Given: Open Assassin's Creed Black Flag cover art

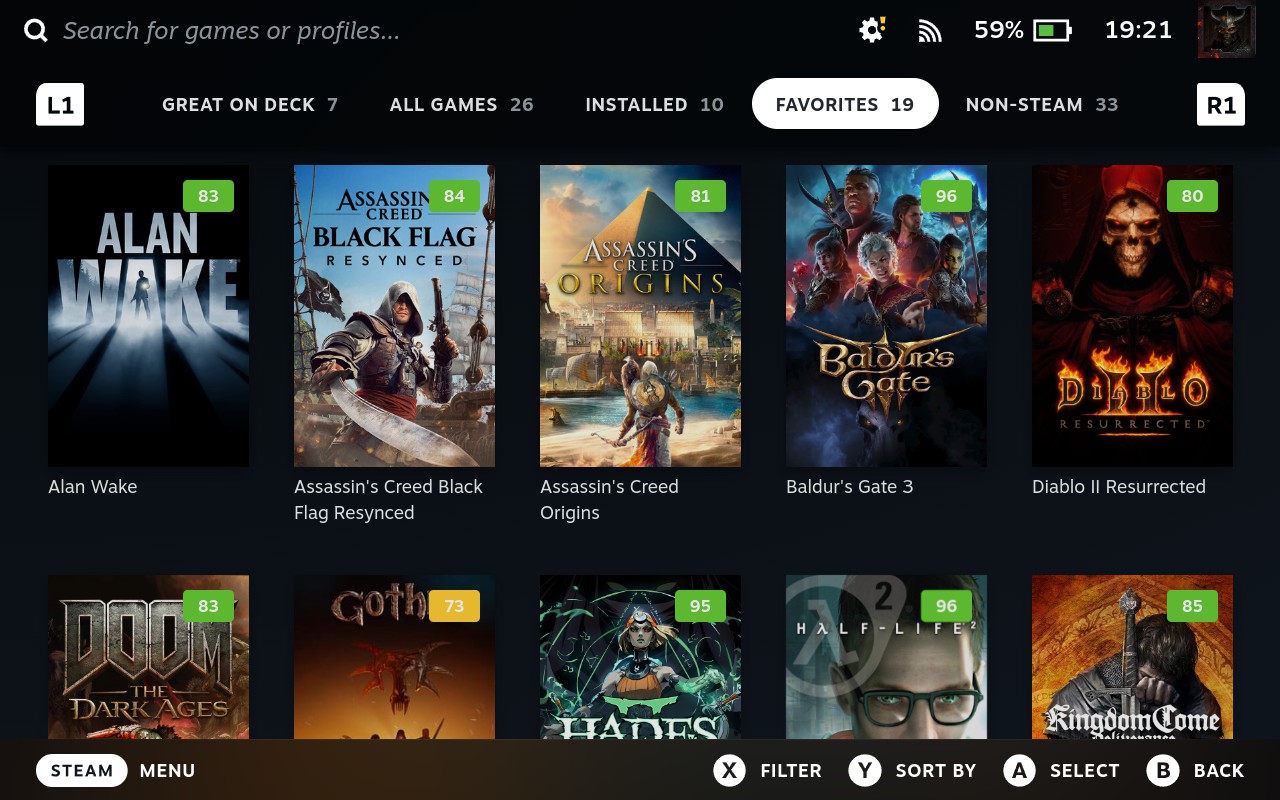Looking at the screenshot, I should pos(394,316).
